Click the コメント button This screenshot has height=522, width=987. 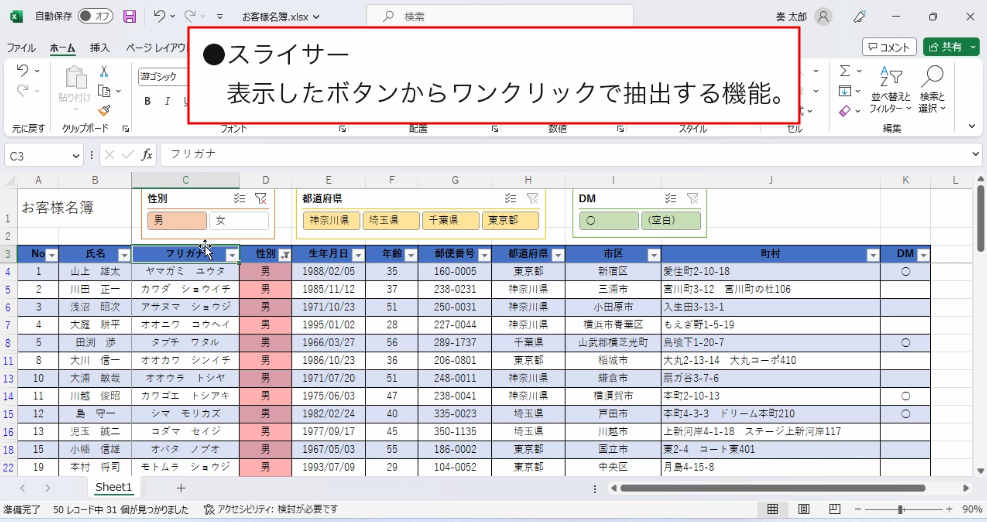tap(888, 47)
